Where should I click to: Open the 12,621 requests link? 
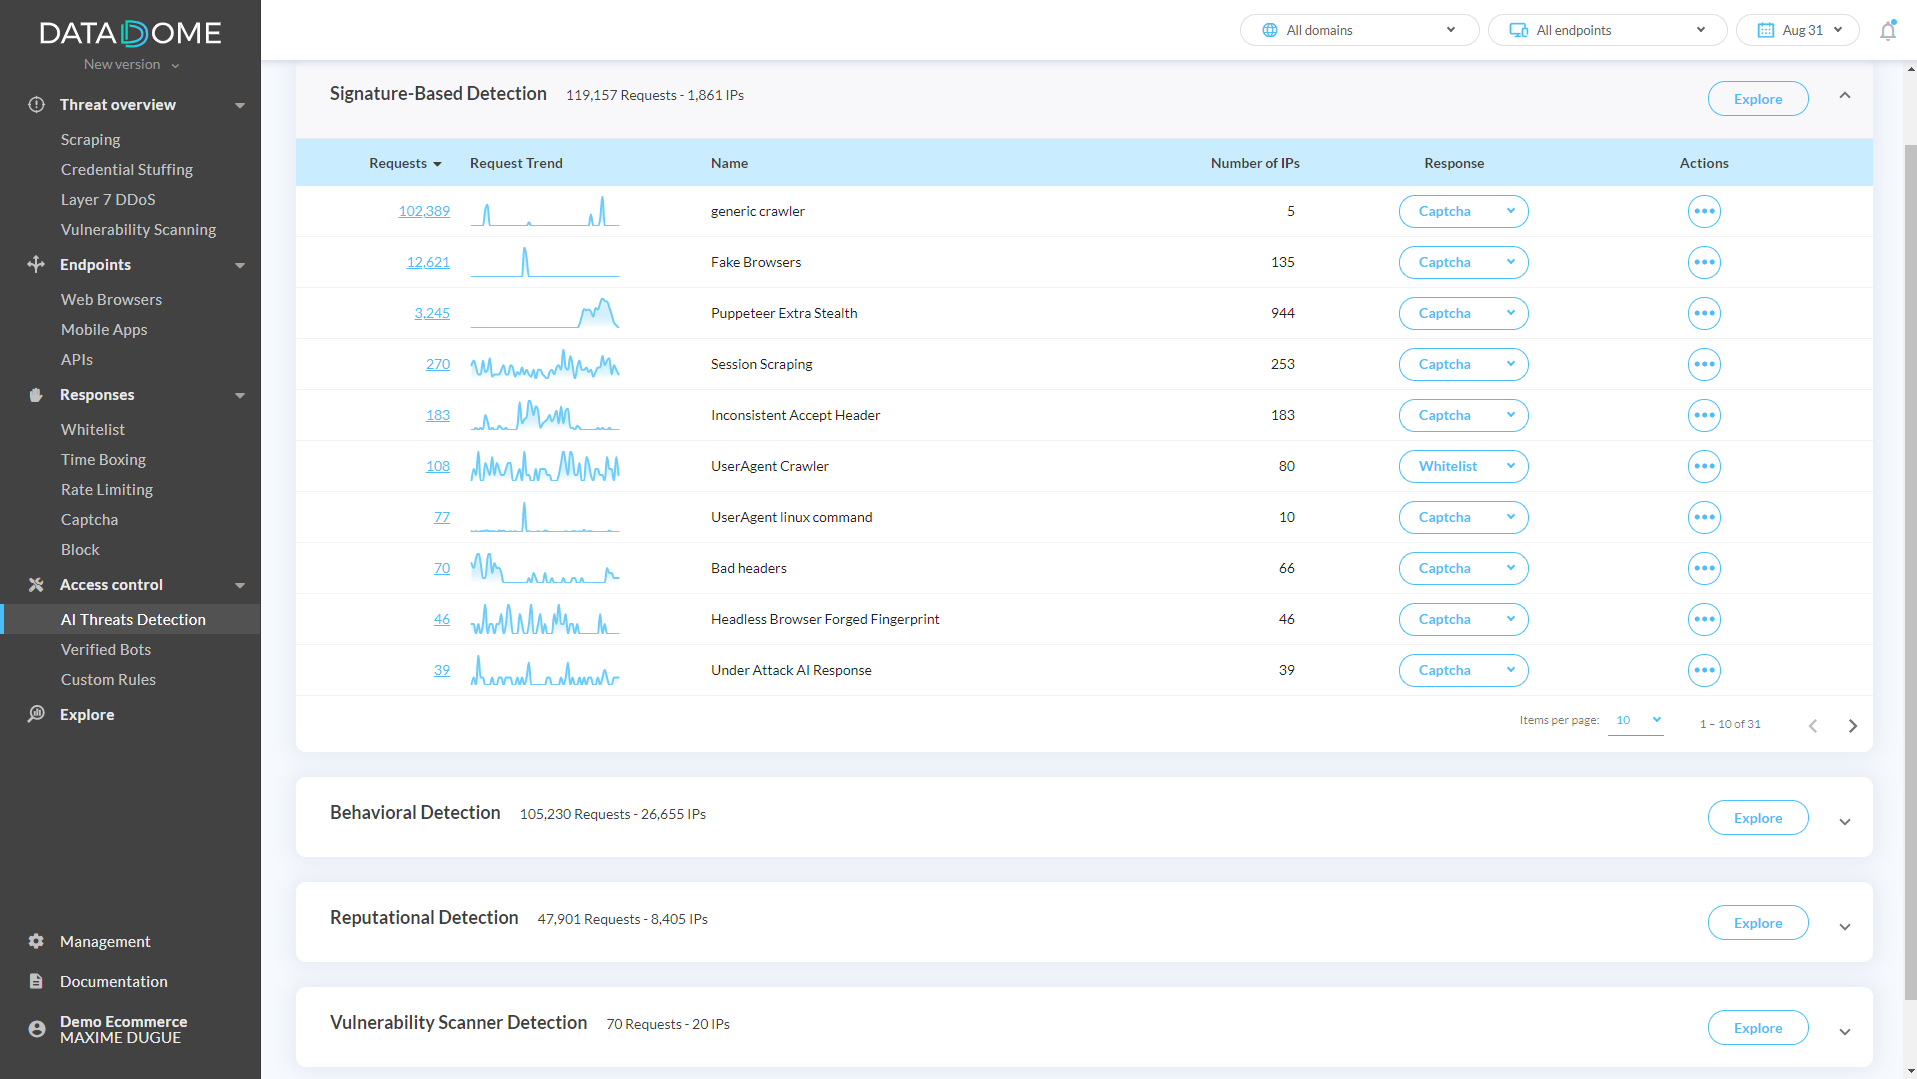[428, 262]
